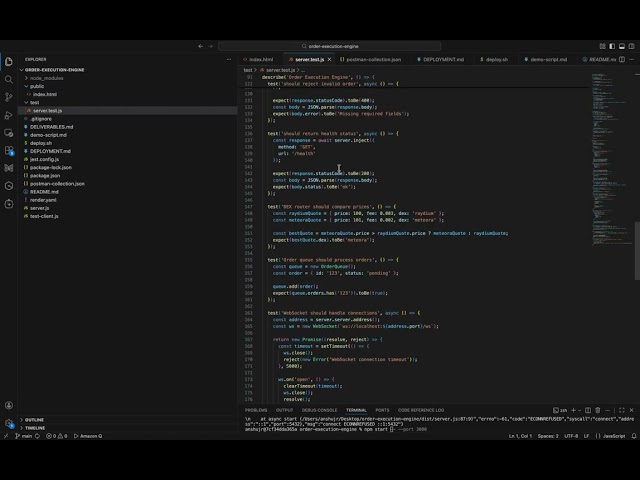Image resolution: width=640 pixels, height=480 pixels.
Task: Open the Accounts menu in activity bar
Action: coord(9,405)
